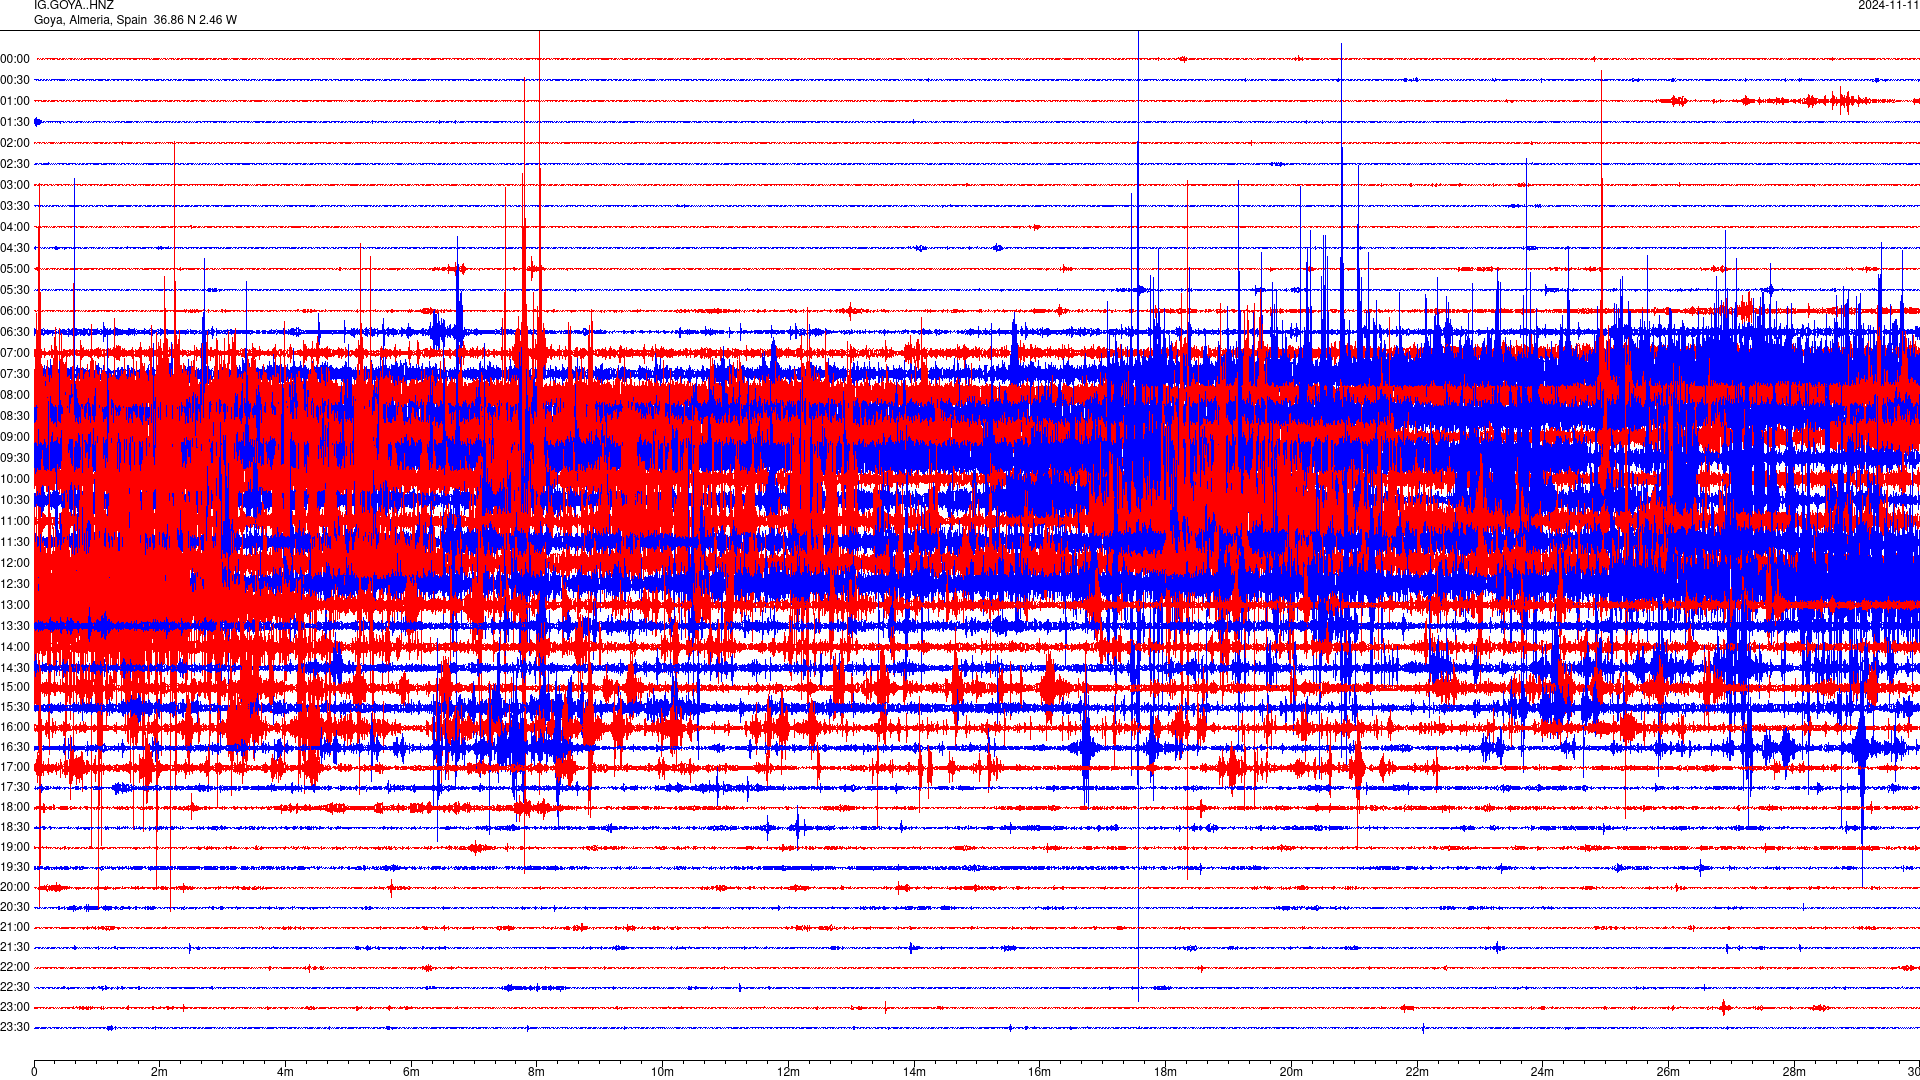This screenshot has width=1920, height=1080.
Task: Click the 18m tick on time axis
Action: (1165, 1072)
